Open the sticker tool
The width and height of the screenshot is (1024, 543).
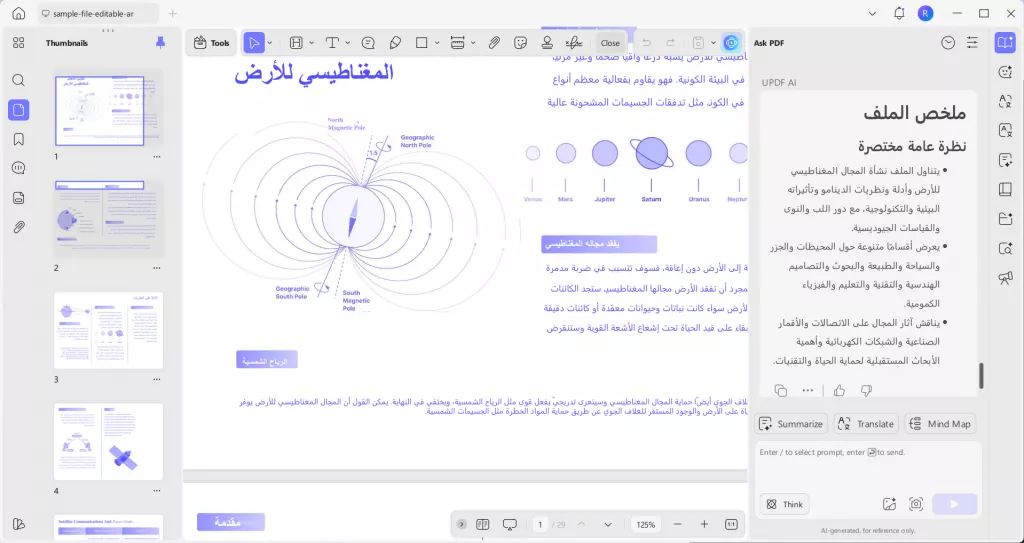pos(520,43)
